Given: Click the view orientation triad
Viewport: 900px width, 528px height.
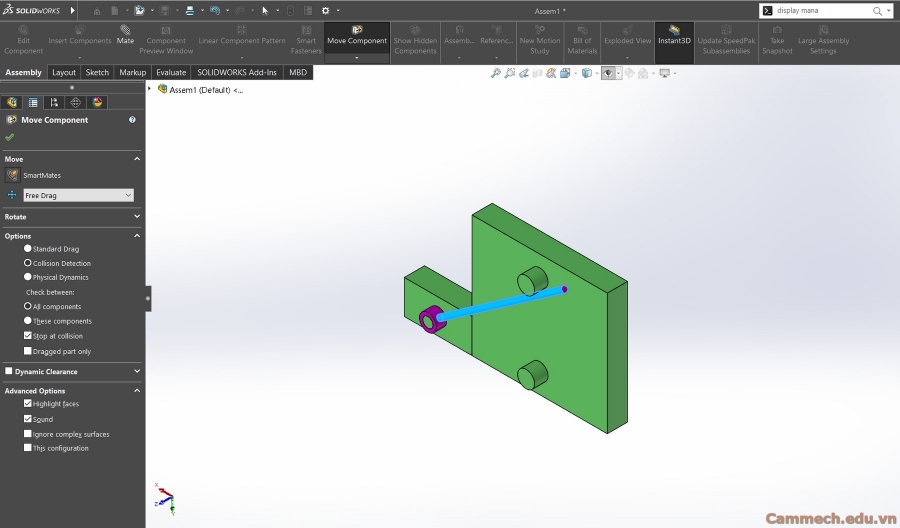Looking at the screenshot, I should point(165,498).
